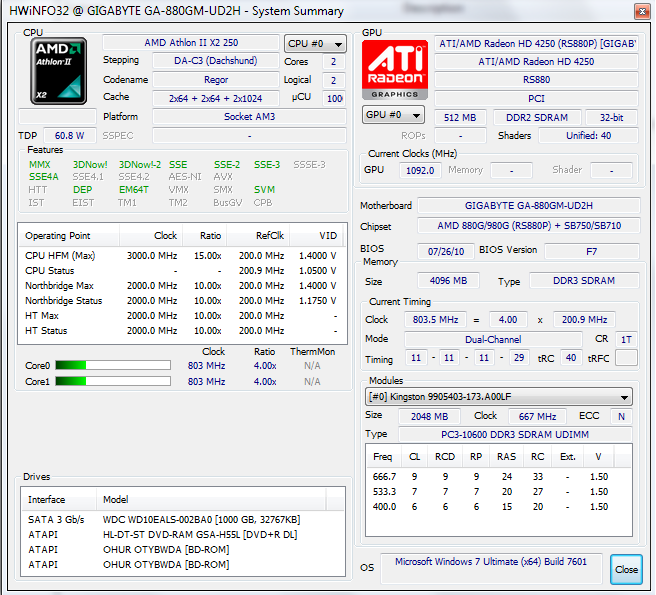Click the GIGABYTE GA-880GM-UD2H motherboard field
The height and width of the screenshot is (595, 656).
529,205
